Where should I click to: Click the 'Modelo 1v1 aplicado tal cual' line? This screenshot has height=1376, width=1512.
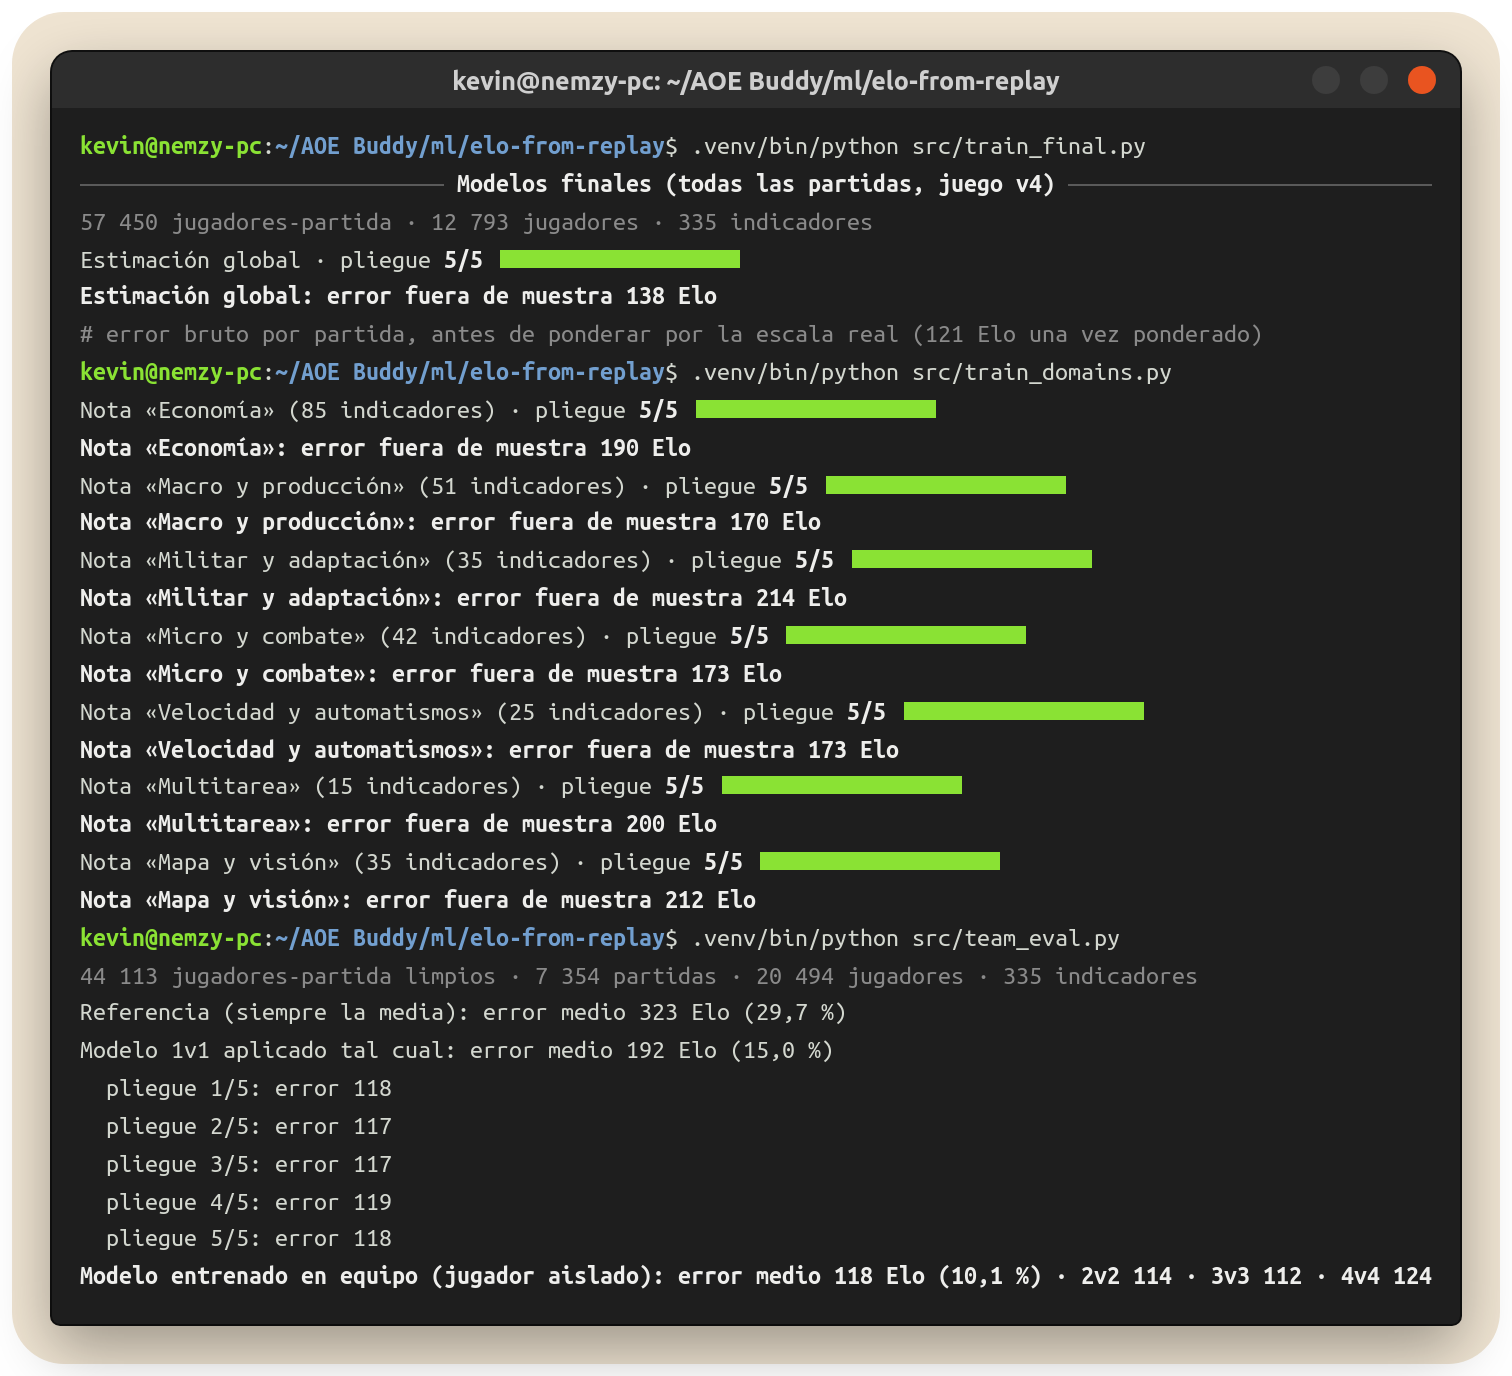(x=456, y=1050)
